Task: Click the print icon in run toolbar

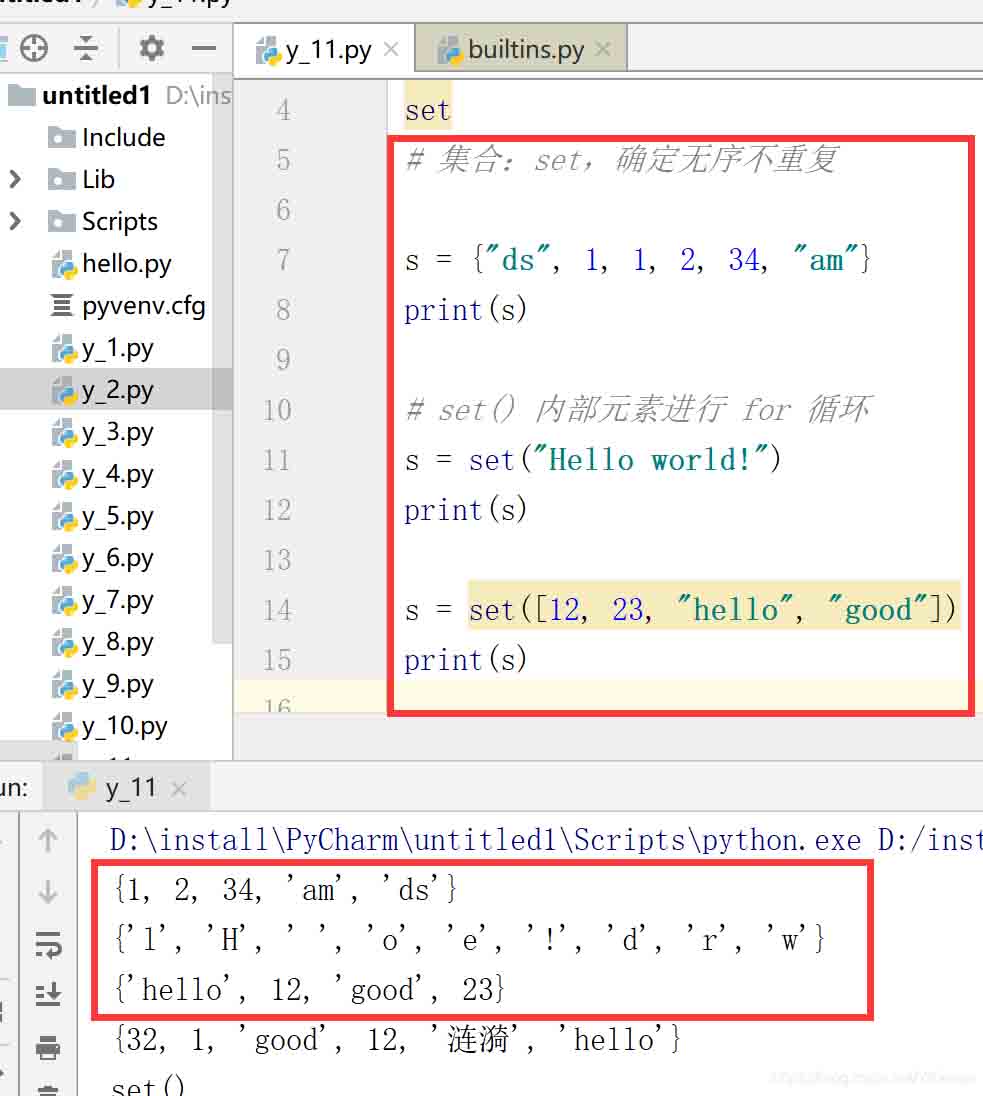Action: click(48, 1046)
